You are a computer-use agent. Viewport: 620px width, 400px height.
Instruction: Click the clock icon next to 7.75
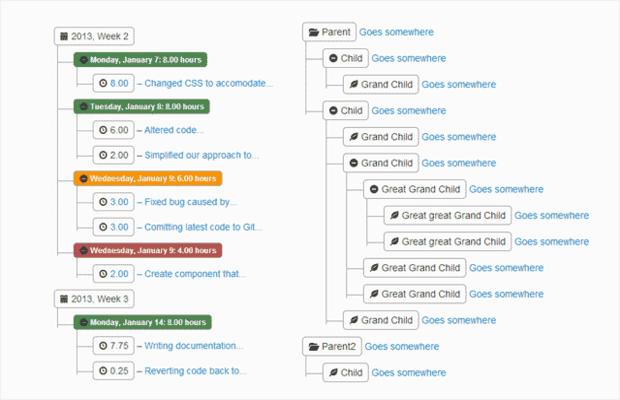[x=103, y=346]
